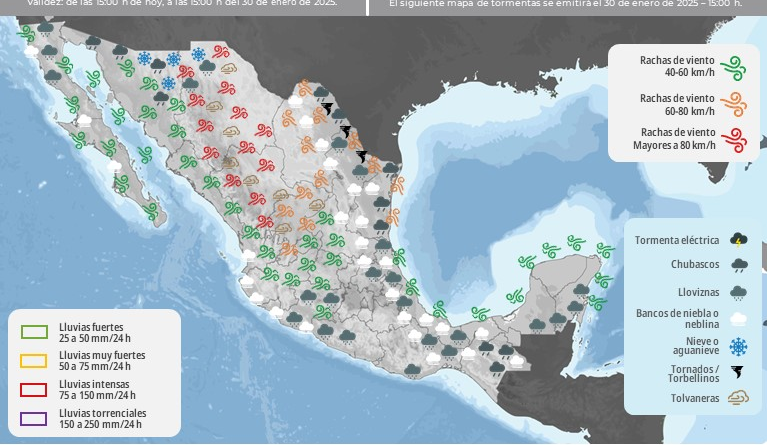The height and width of the screenshot is (445, 767).
Task: Click the 'Lluvias fuertes 25 a 50 mm/24 h' text
Action: click(95, 333)
